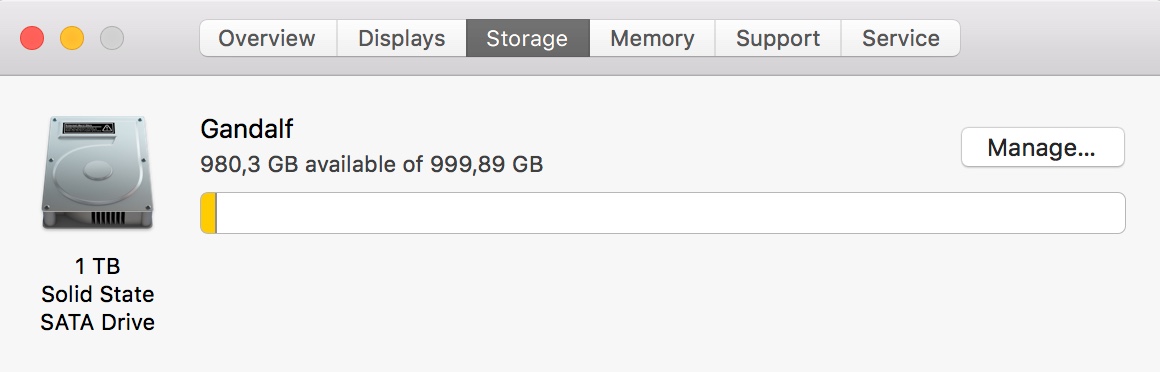Click the disabled gray zoom button
This screenshot has height=372, width=1160.
(x=112, y=38)
